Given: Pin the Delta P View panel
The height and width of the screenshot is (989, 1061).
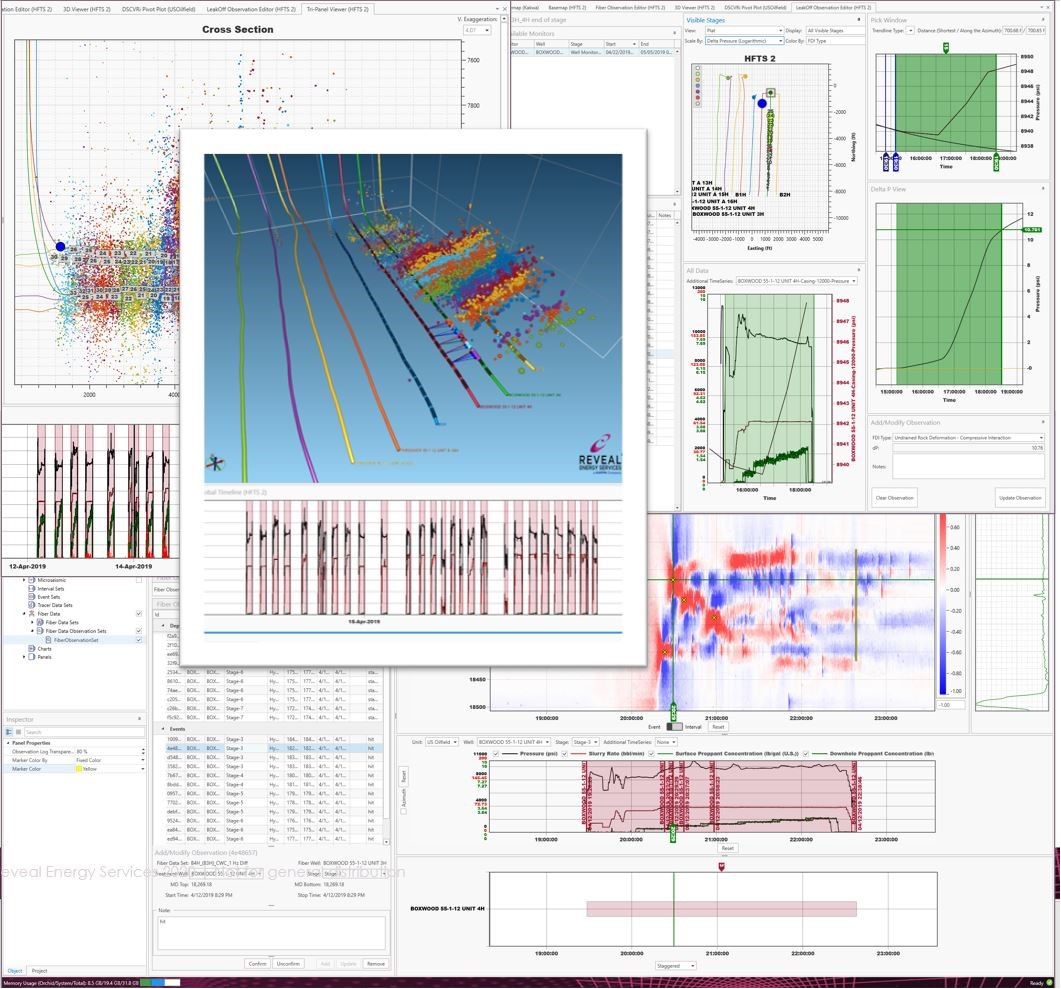Looking at the screenshot, I should coord(1043,189).
